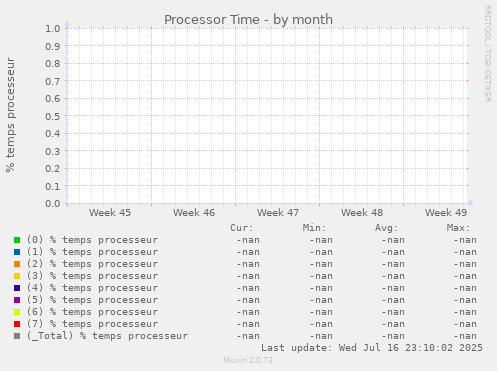Select the '(0) % temps processeur' legend label
Screen dimensions: 497x371
pyautogui.click(x=92, y=240)
